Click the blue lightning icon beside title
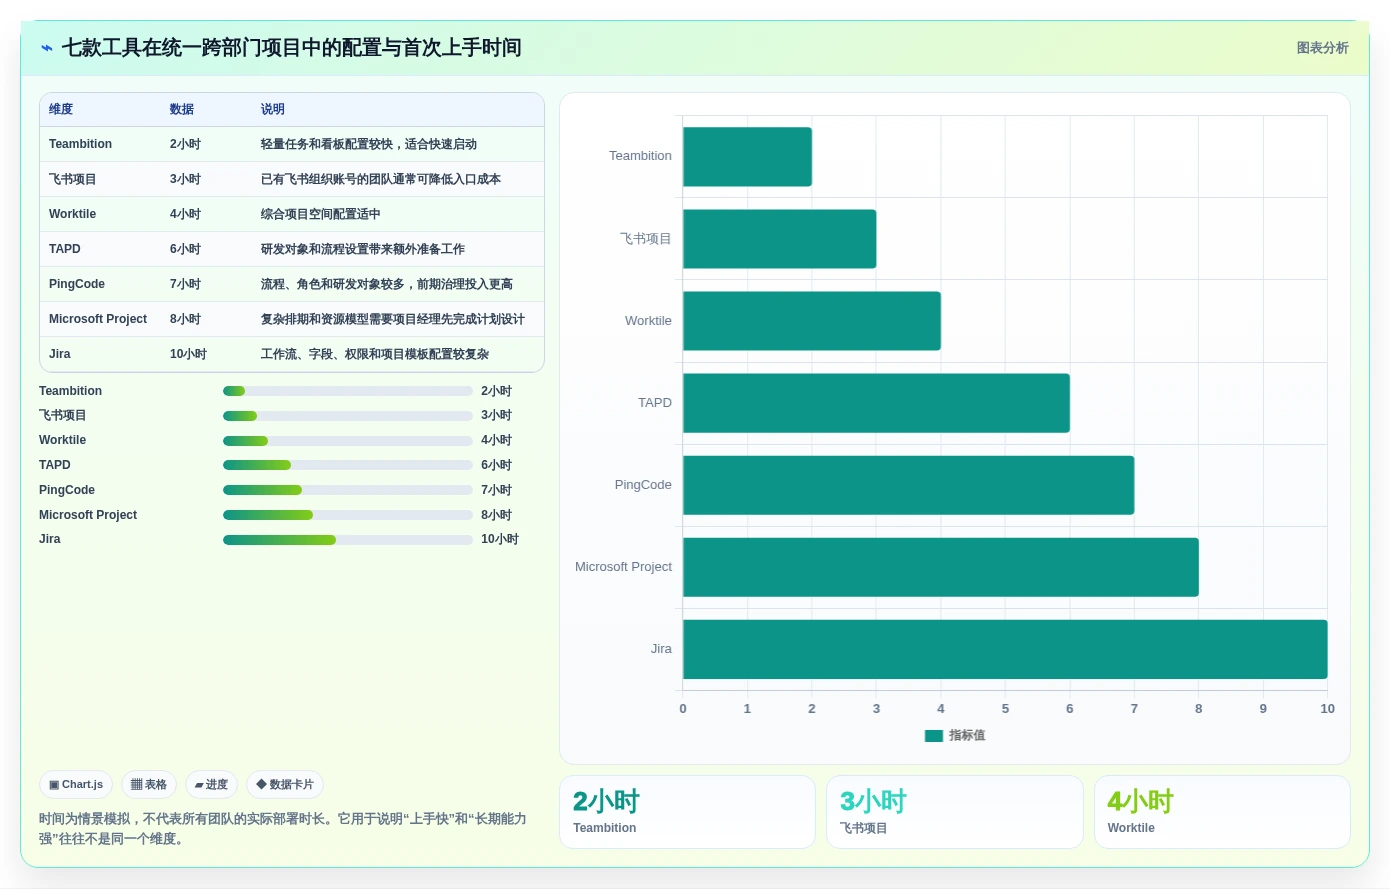The image size is (1390, 889). tap(47, 48)
